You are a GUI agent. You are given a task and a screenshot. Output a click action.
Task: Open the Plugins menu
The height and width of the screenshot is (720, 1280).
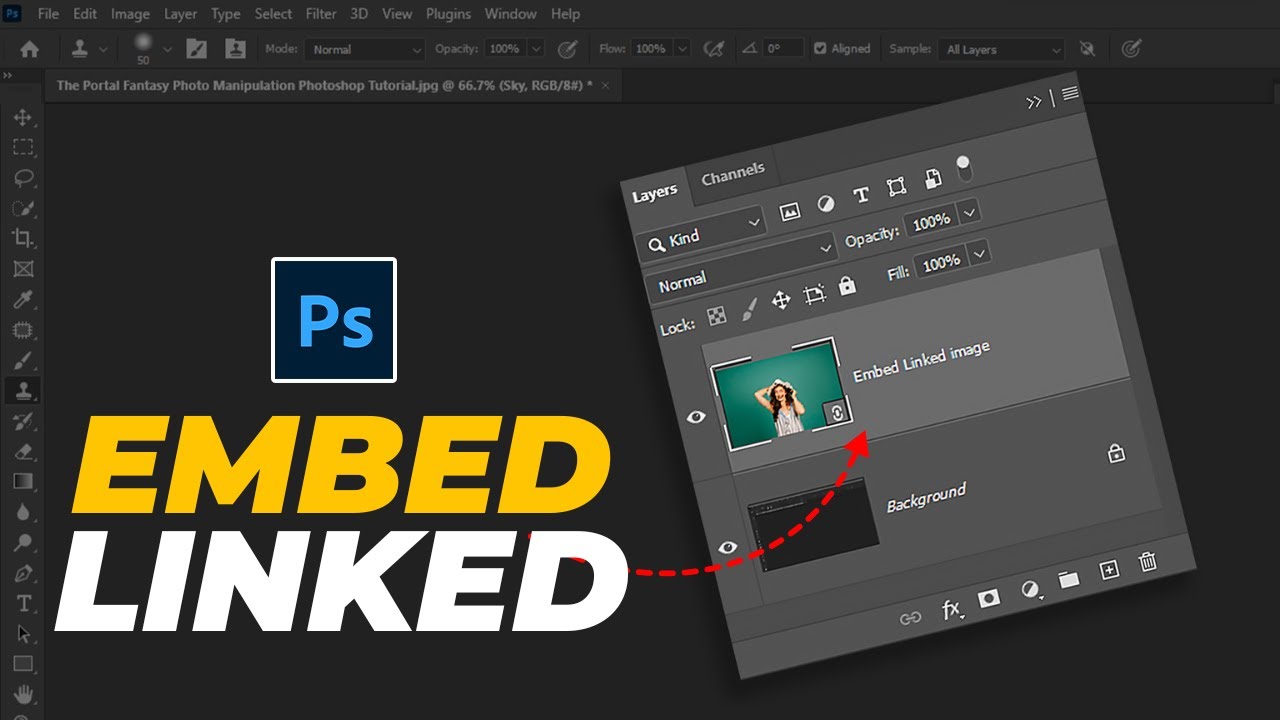pyautogui.click(x=448, y=14)
